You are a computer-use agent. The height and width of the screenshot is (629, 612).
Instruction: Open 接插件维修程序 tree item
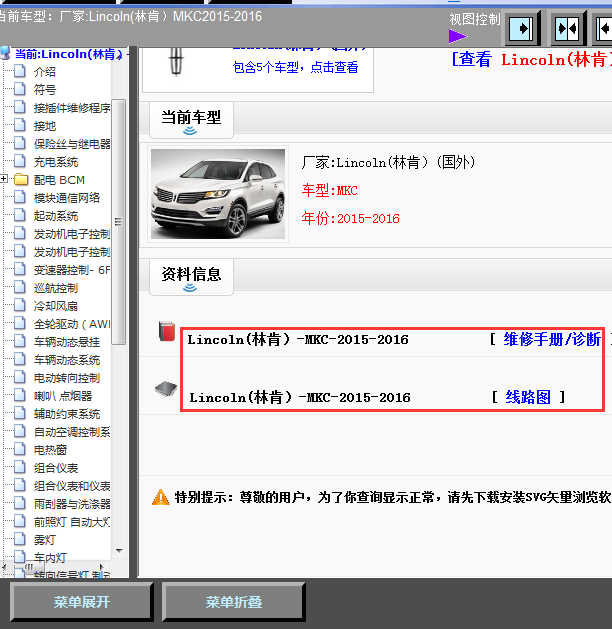(x=72, y=108)
